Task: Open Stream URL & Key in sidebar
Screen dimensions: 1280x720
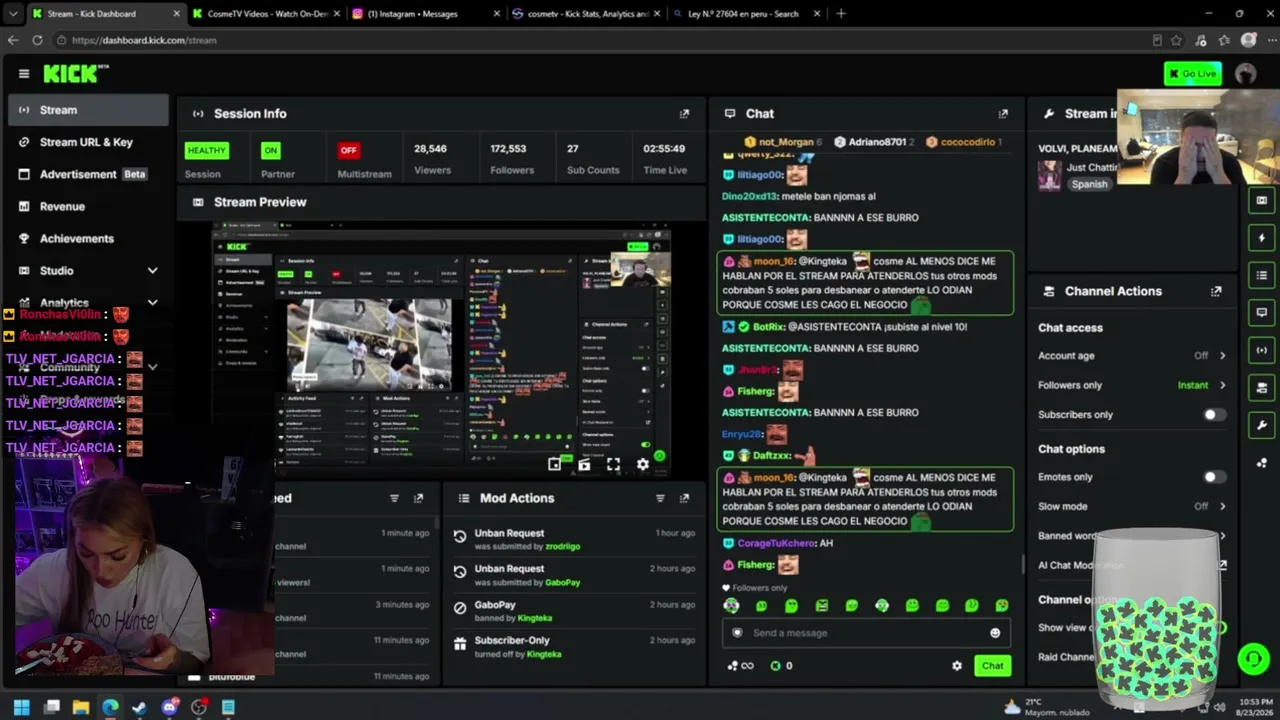Action: (x=88, y=142)
